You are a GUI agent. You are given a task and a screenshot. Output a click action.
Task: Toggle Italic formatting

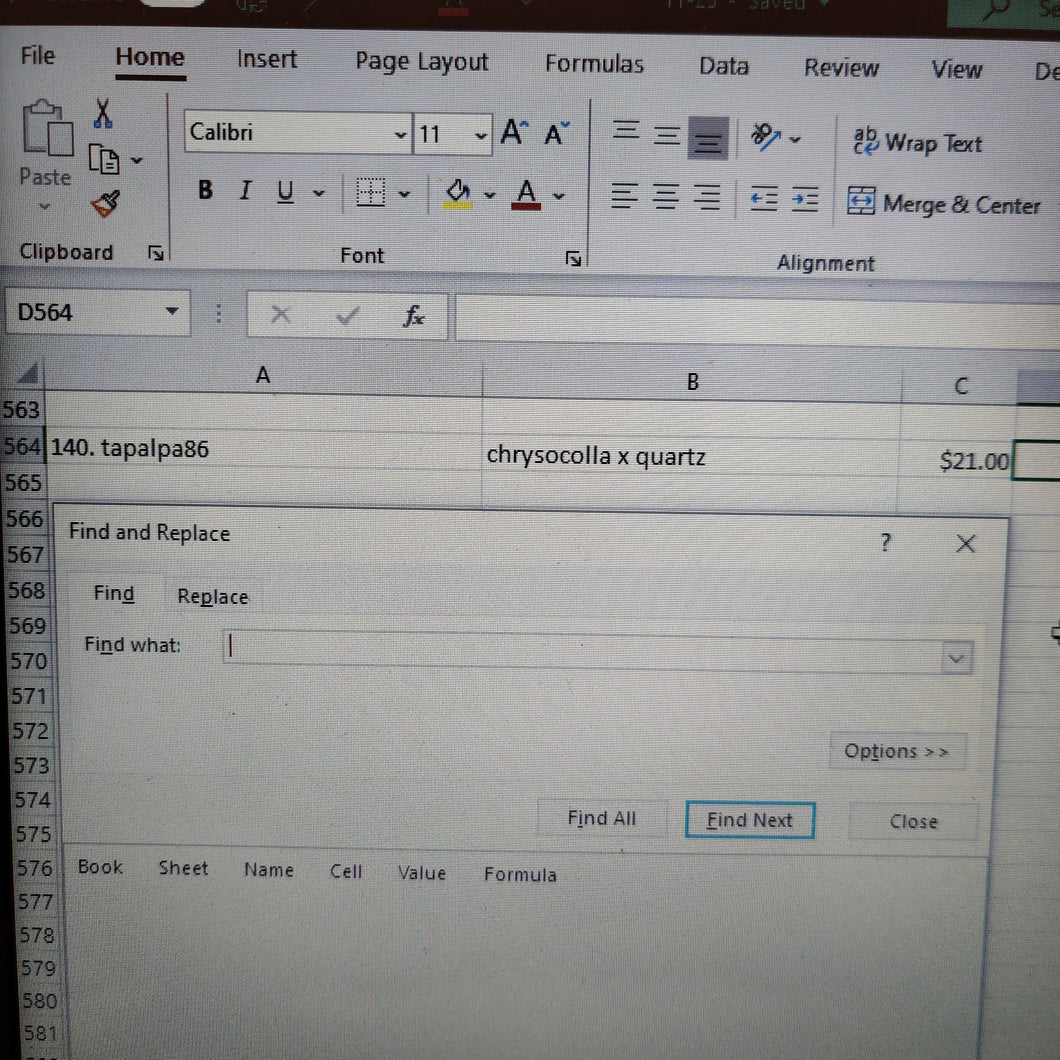(x=245, y=191)
